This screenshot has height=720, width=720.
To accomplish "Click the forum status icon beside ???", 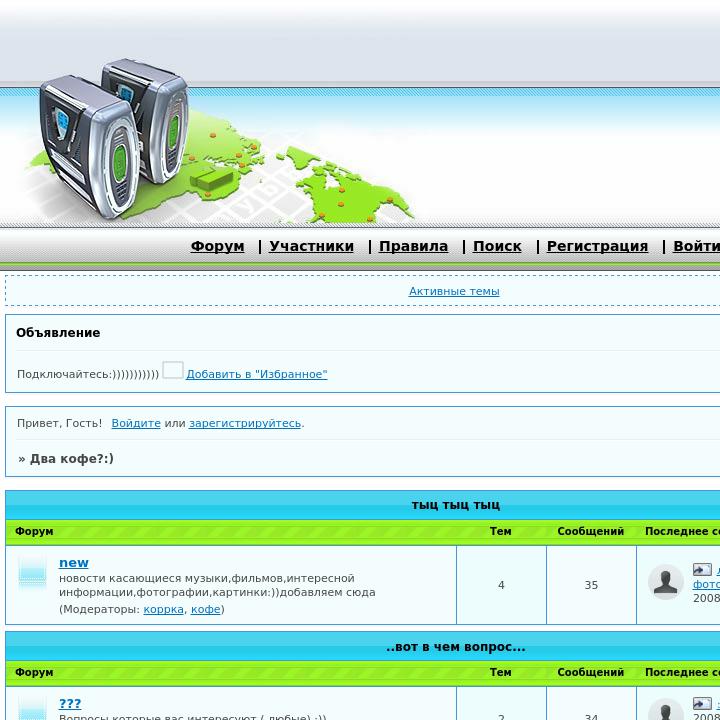I will click(32, 708).
